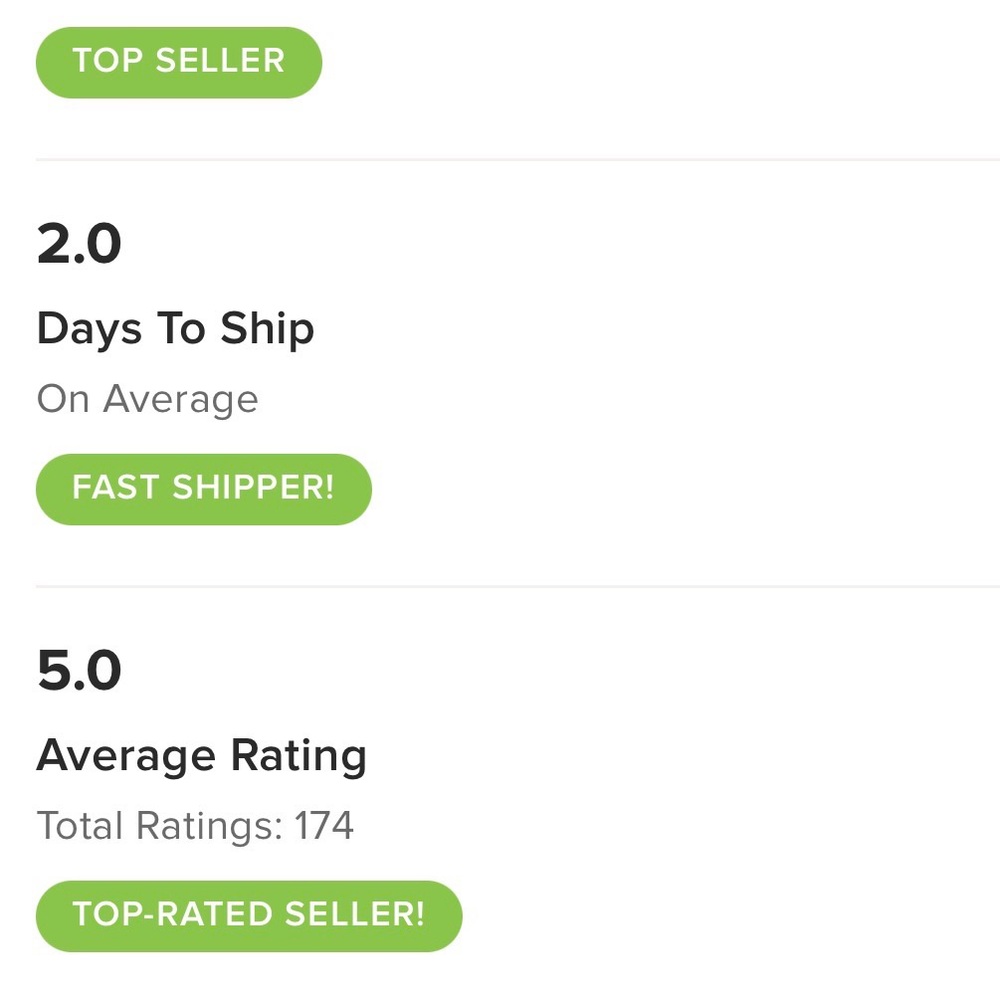
Task: Click the 5.0 rating value
Action: click(79, 671)
